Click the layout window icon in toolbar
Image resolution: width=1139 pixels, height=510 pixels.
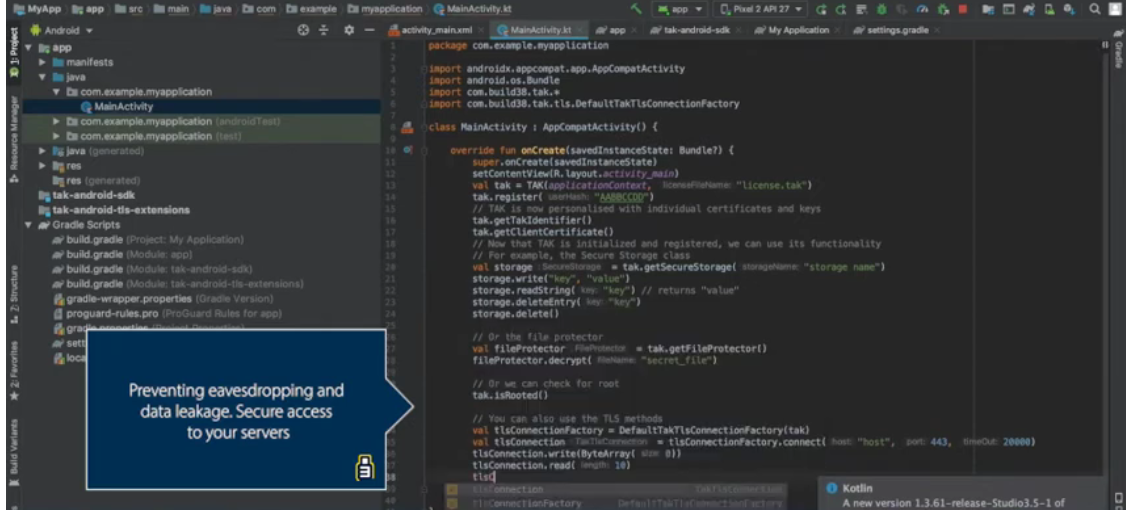pyautogui.click(x=1009, y=9)
